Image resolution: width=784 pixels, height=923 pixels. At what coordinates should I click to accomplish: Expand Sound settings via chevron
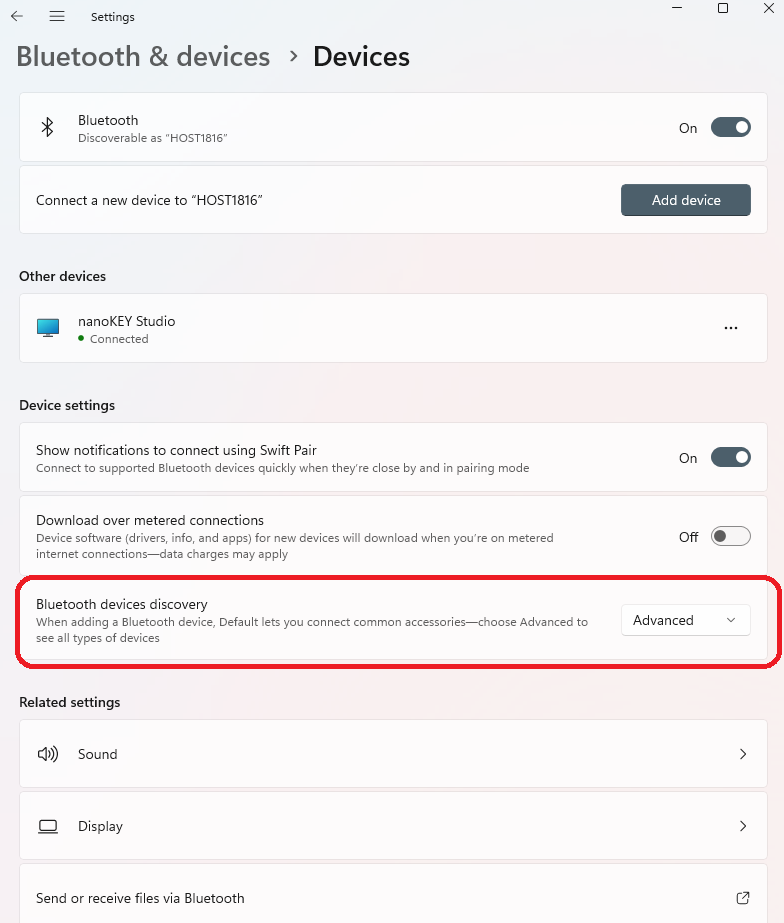coord(743,754)
